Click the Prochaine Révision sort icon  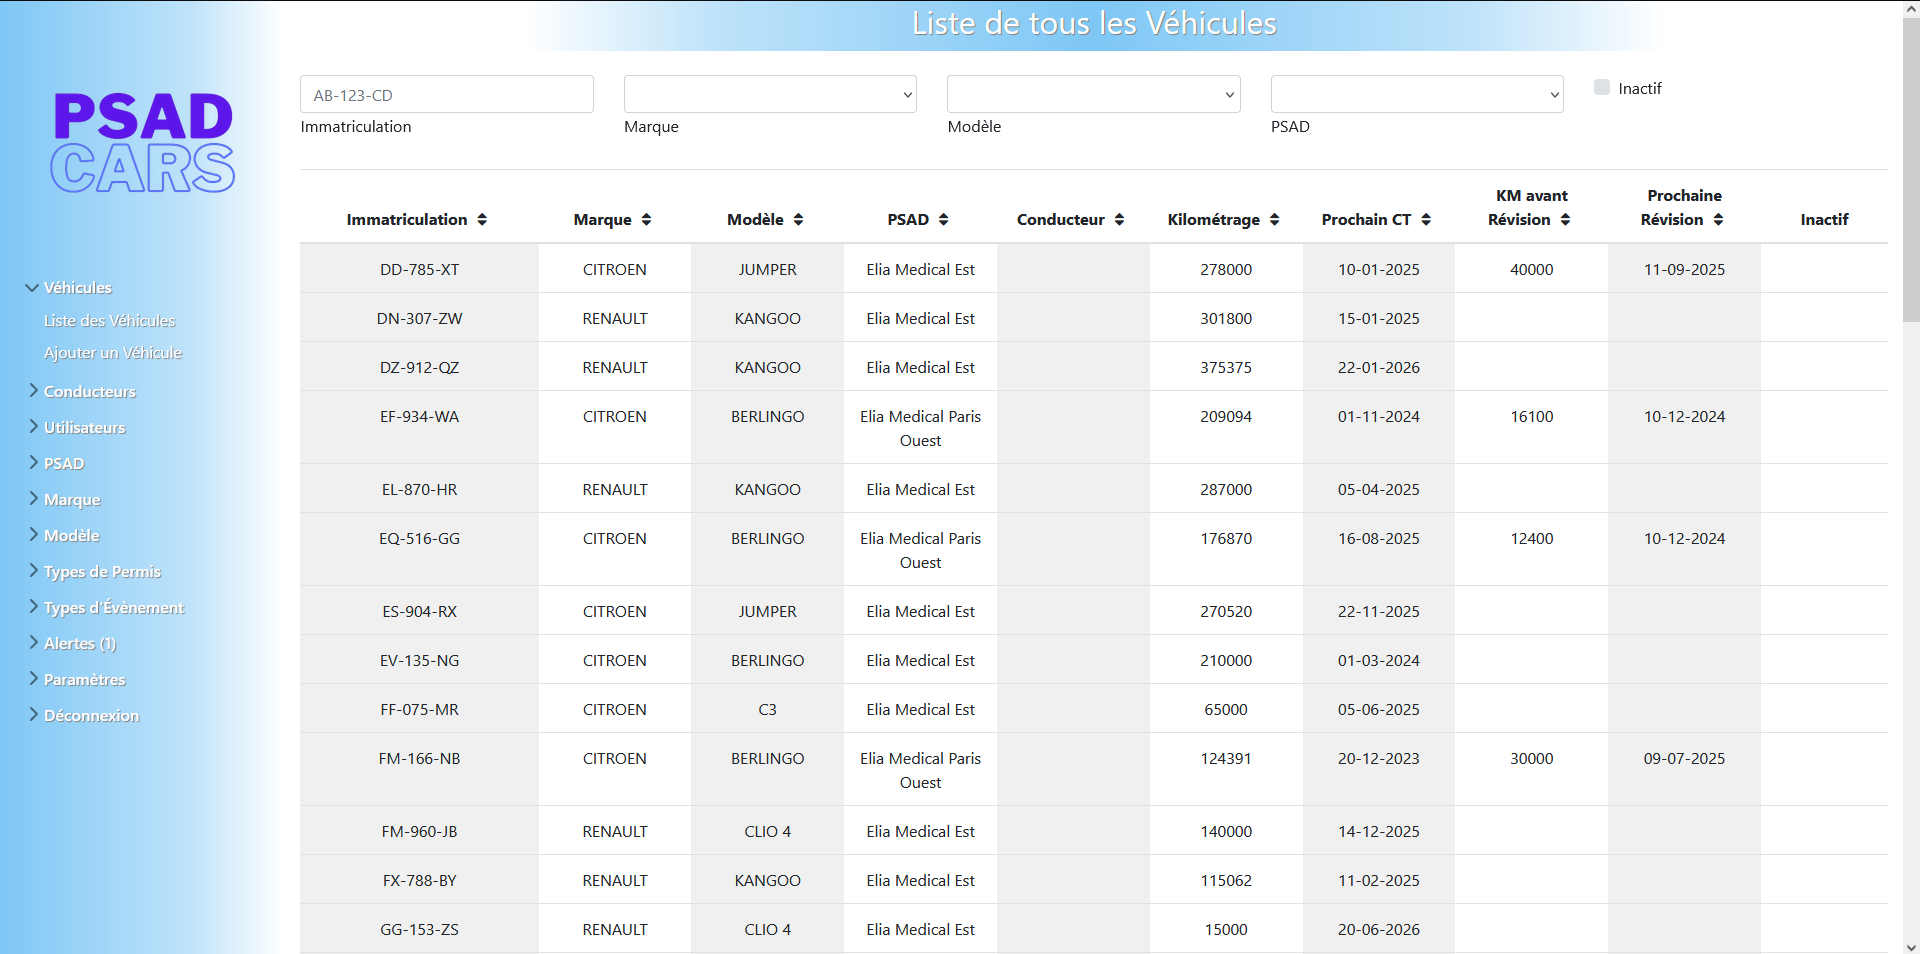(1720, 220)
